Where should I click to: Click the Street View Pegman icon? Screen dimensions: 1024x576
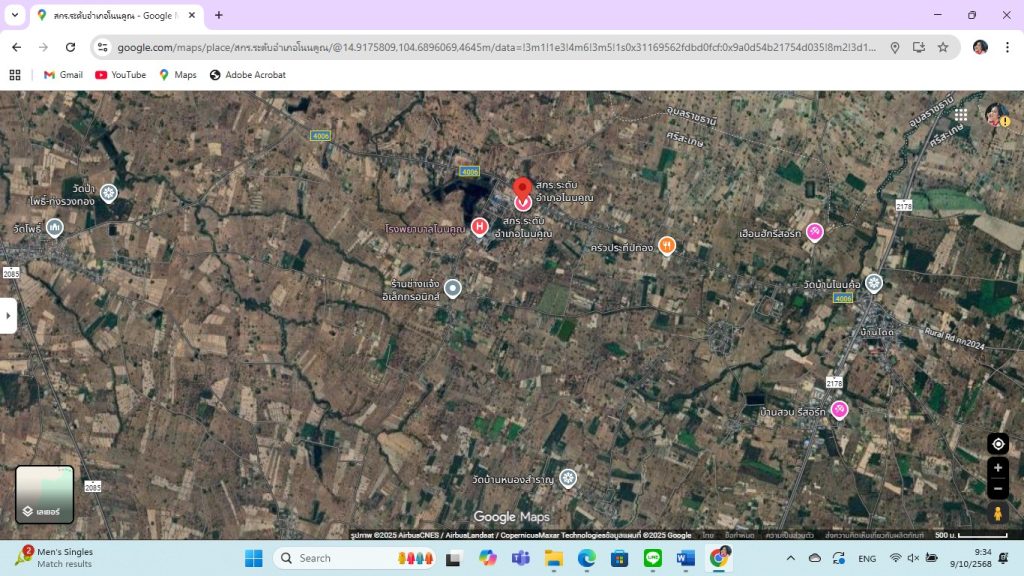point(997,514)
